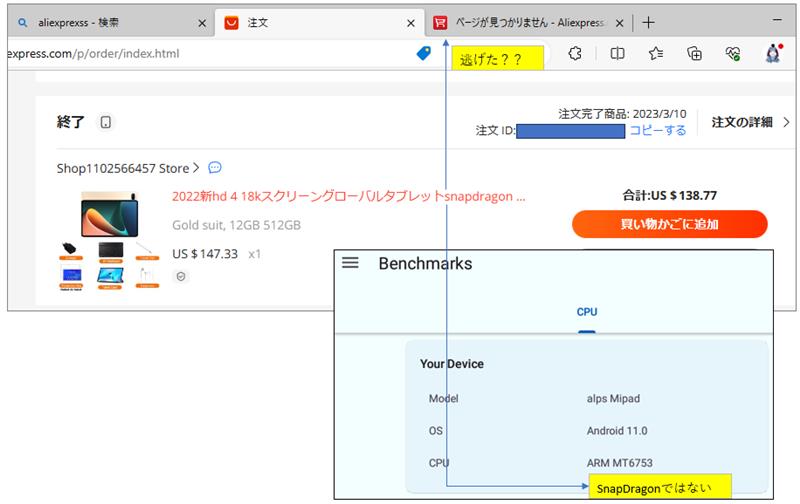The height and width of the screenshot is (504, 800).
Task: Open the Collections icon
Action: pos(694,53)
